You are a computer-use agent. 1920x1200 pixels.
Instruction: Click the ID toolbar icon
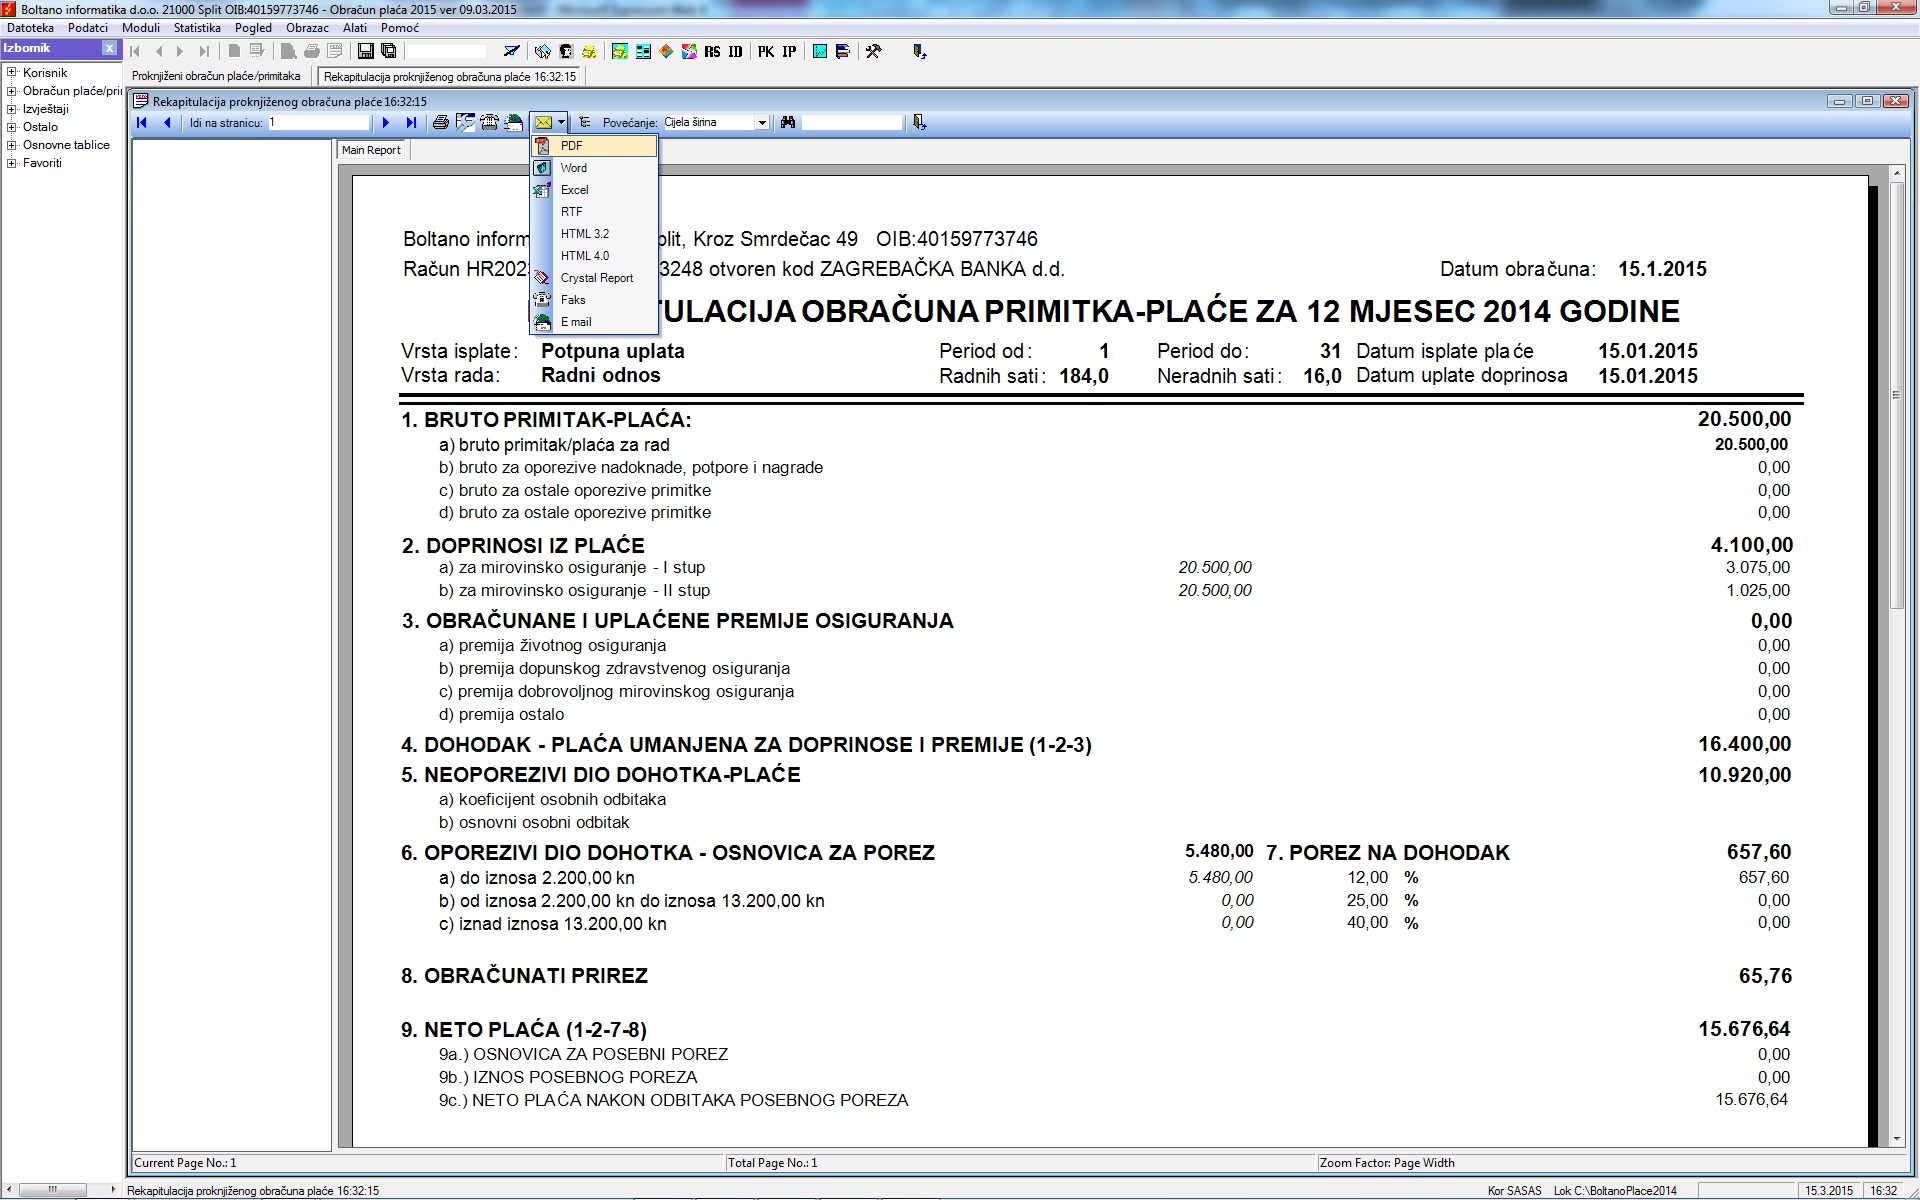click(735, 51)
